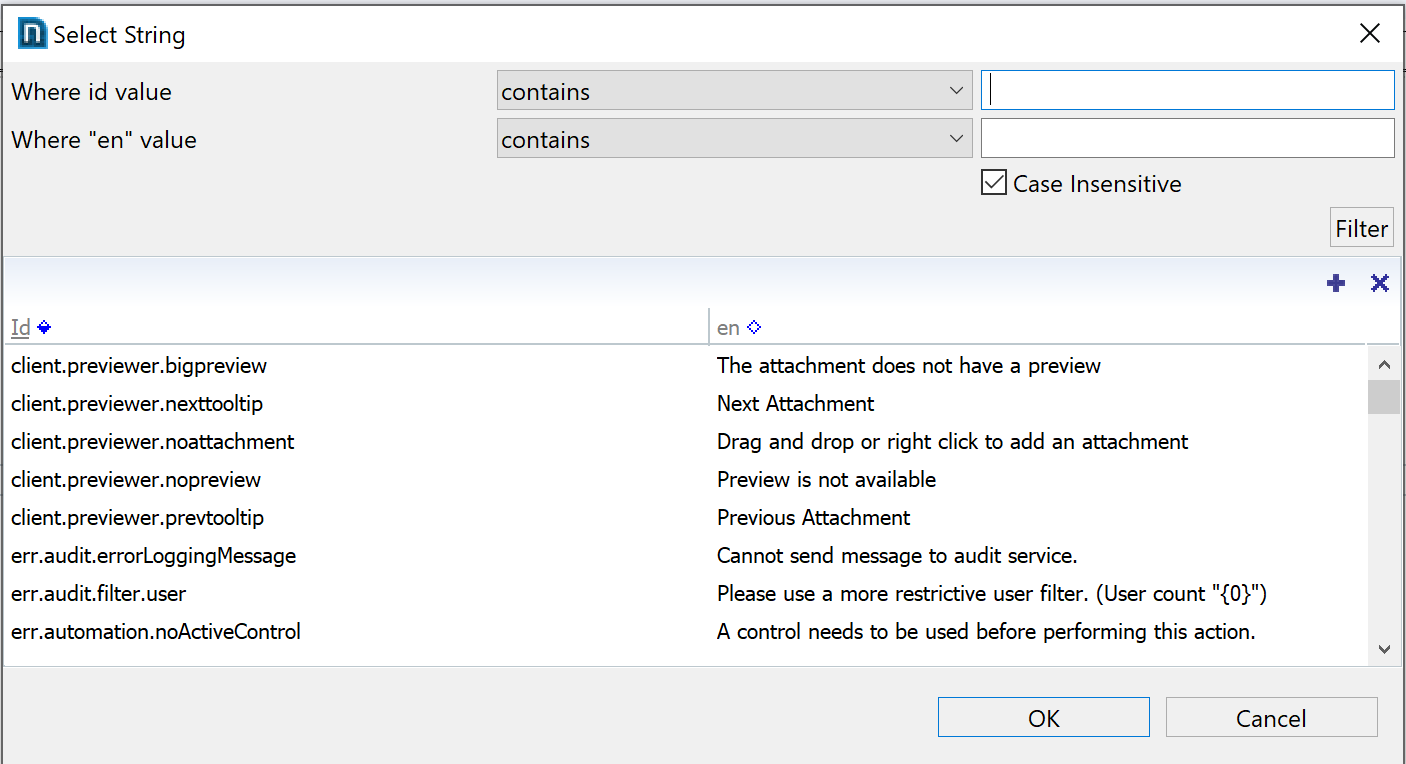The image size is (1406, 764).
Task: Select the err.audit.filter.user row
Action: point(99,594)
